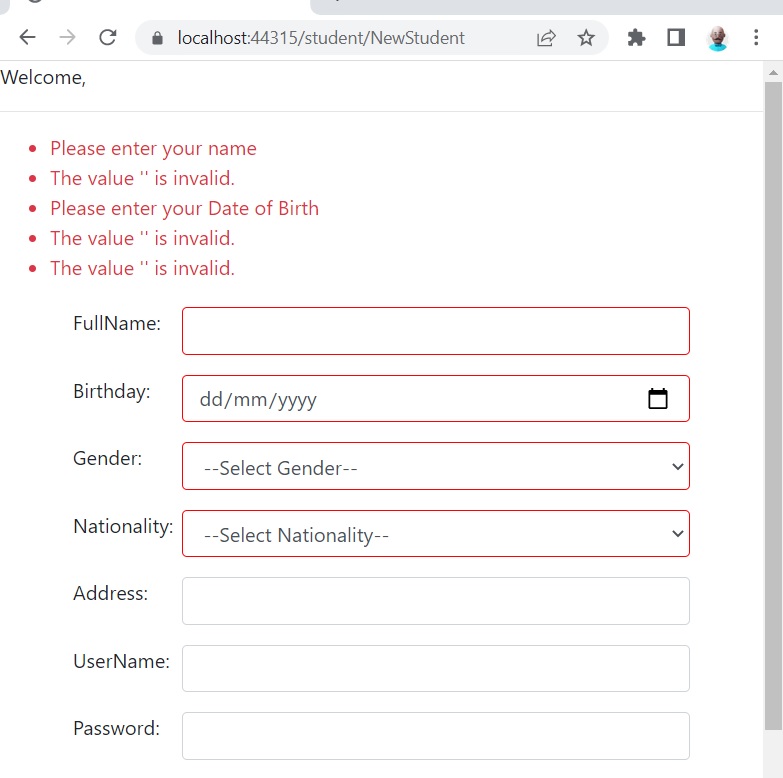
Task: Click the share page icon
Action: (546, 38)
